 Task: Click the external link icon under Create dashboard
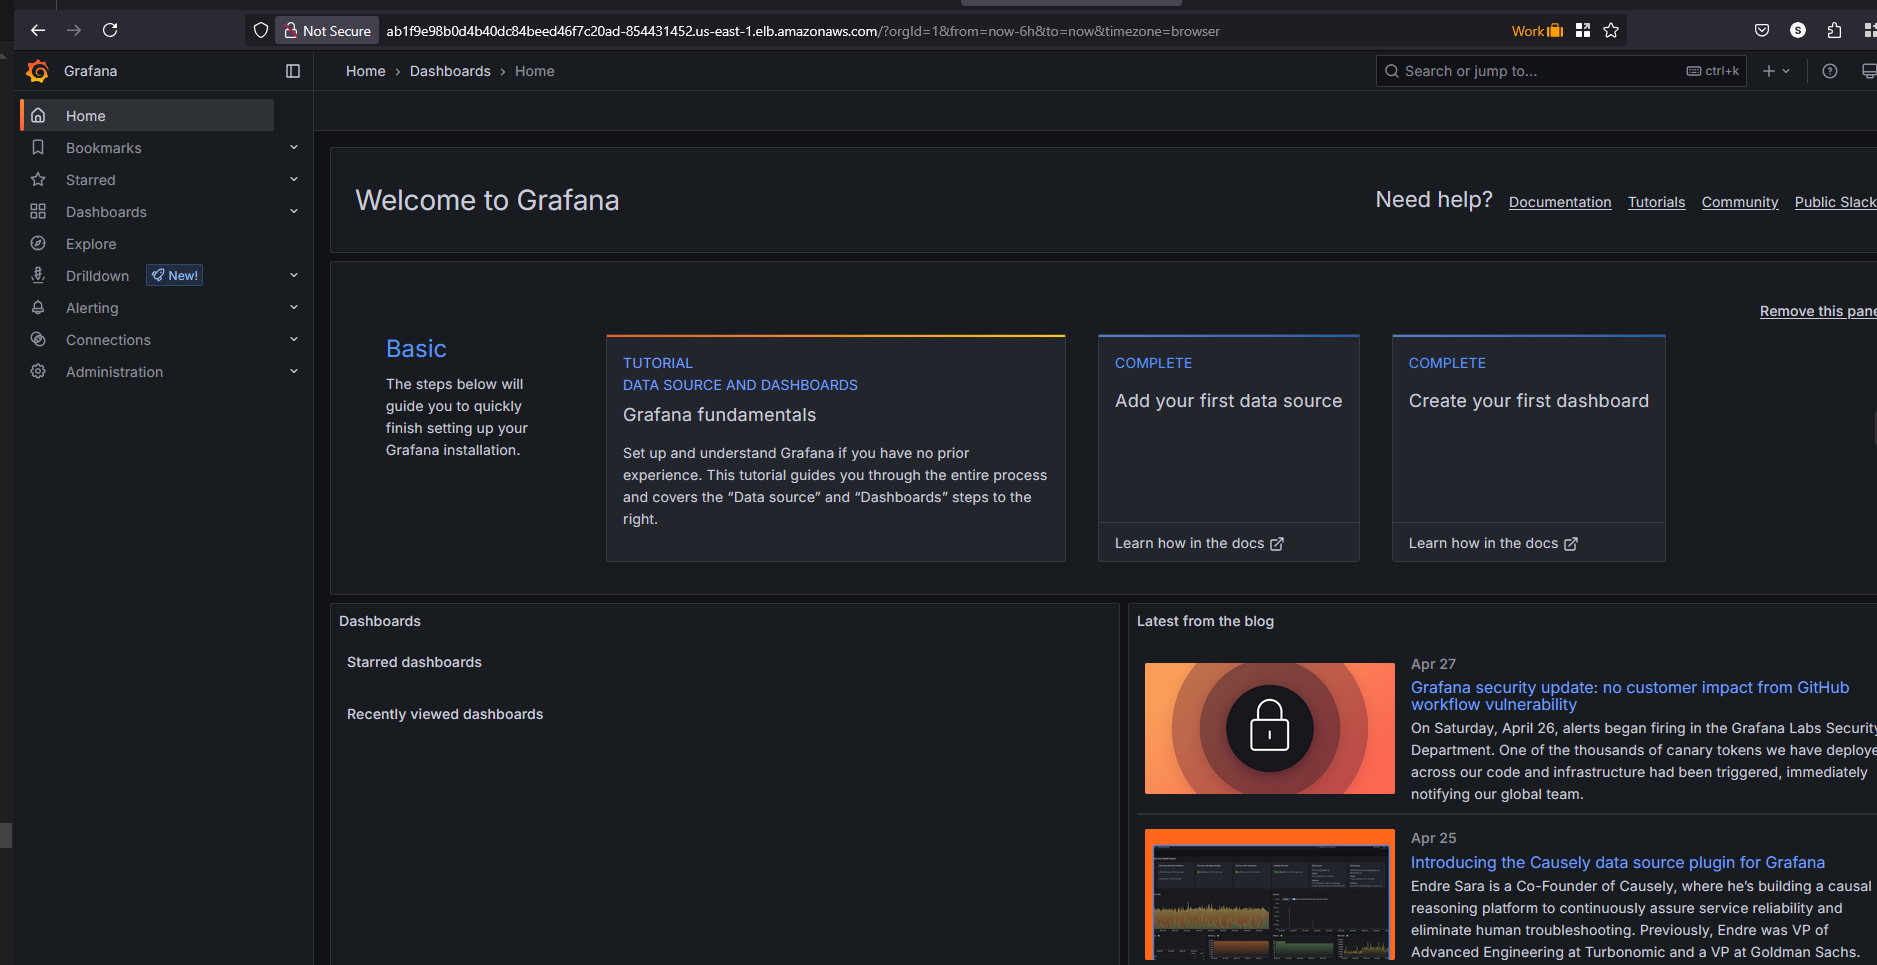tap(1571, 544)
